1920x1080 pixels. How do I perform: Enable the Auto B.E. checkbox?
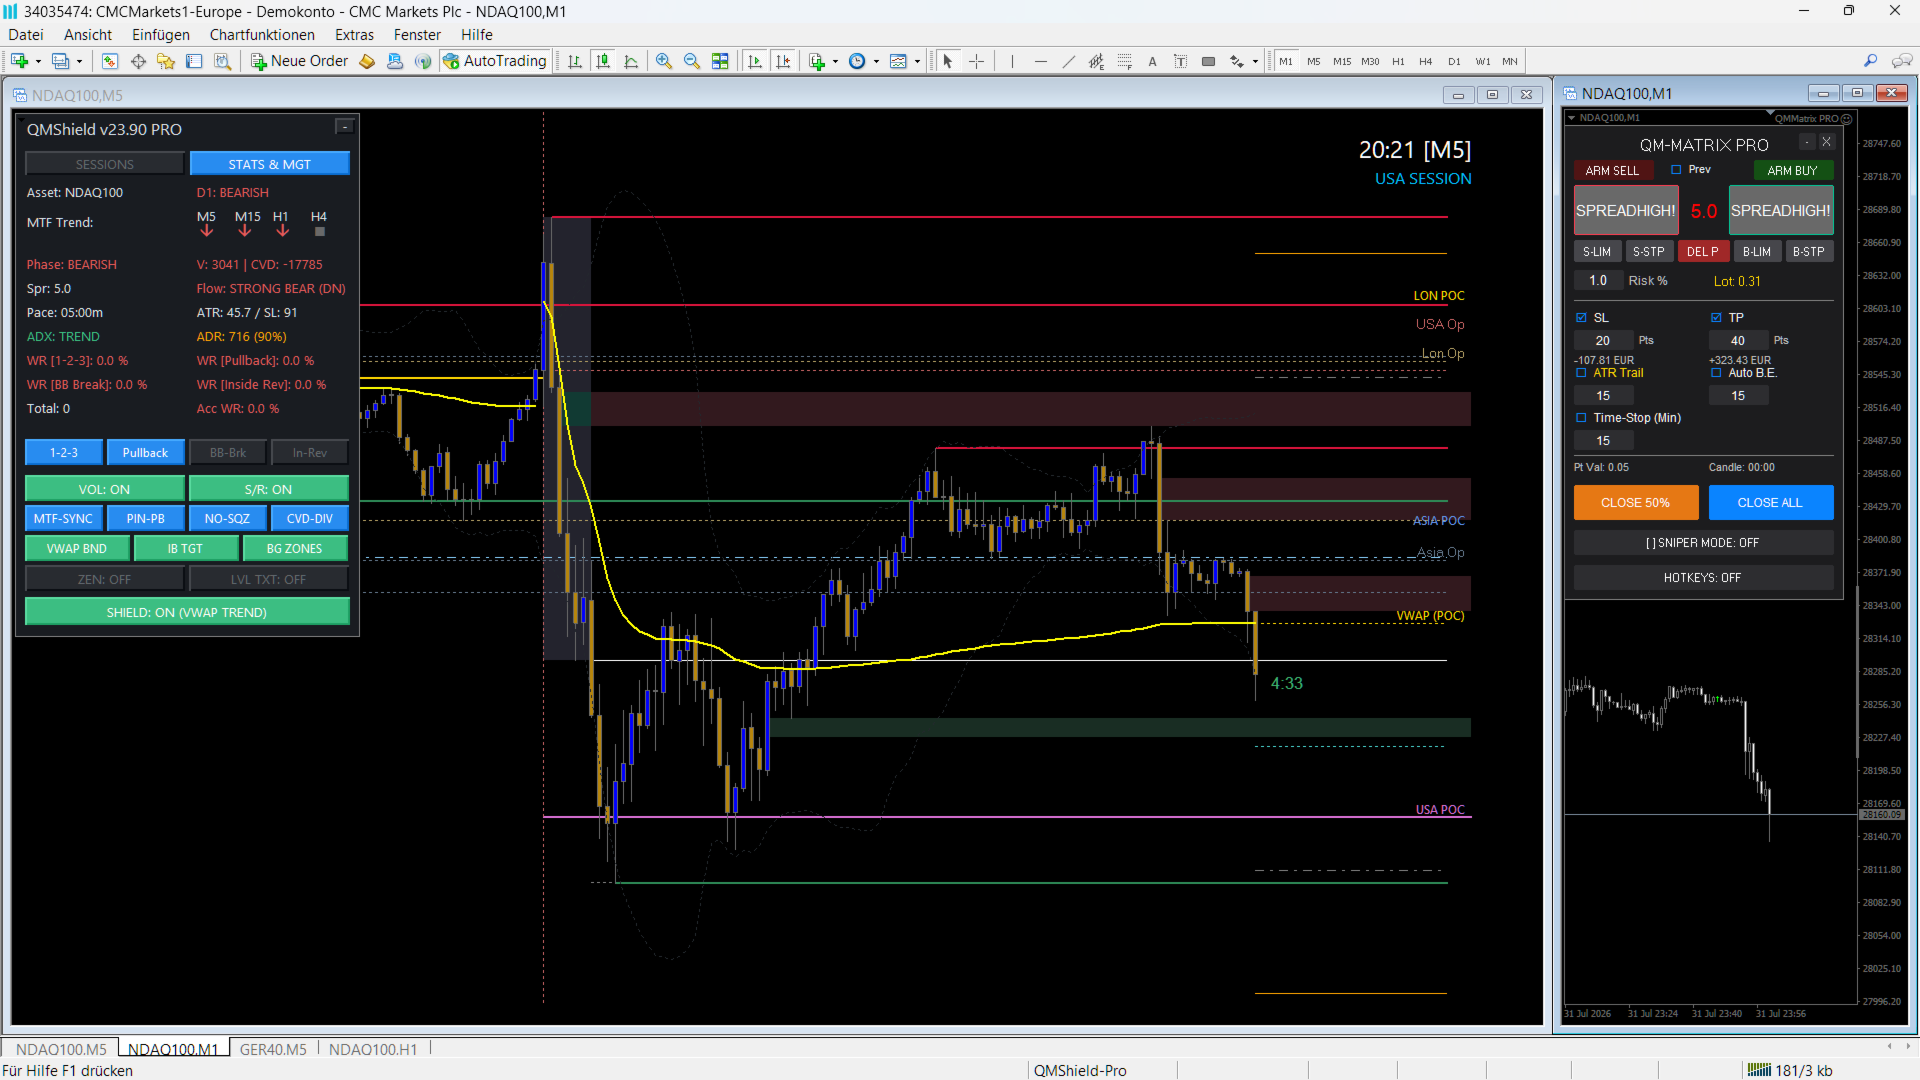coord(1716,373)
